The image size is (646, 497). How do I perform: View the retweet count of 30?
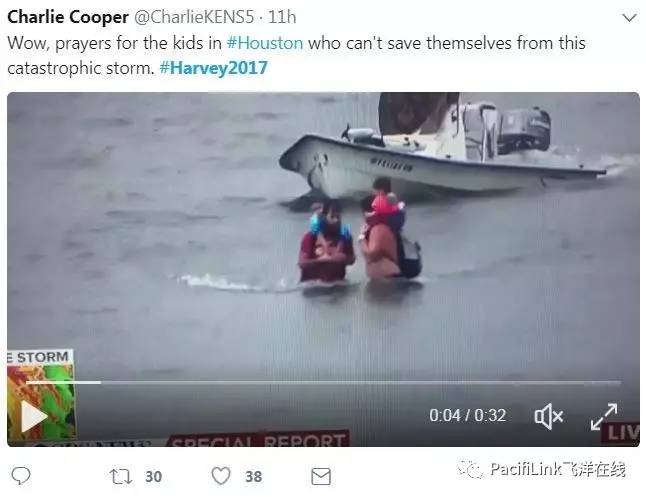pyautogui.click(x=153, y=477)
